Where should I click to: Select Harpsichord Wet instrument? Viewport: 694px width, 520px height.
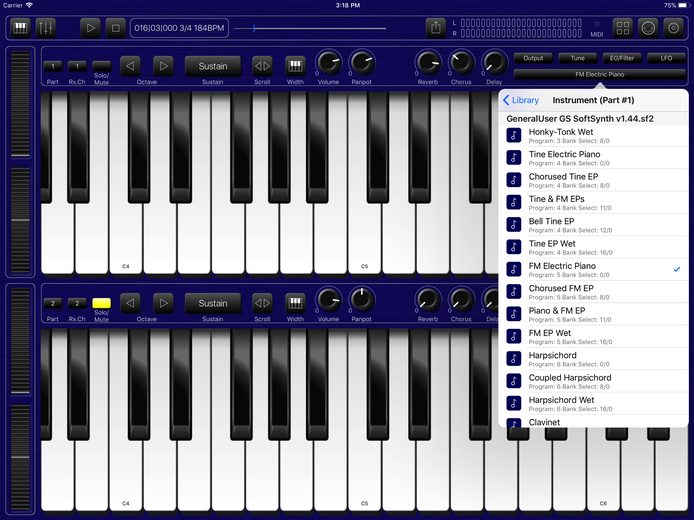pos(593,404)
